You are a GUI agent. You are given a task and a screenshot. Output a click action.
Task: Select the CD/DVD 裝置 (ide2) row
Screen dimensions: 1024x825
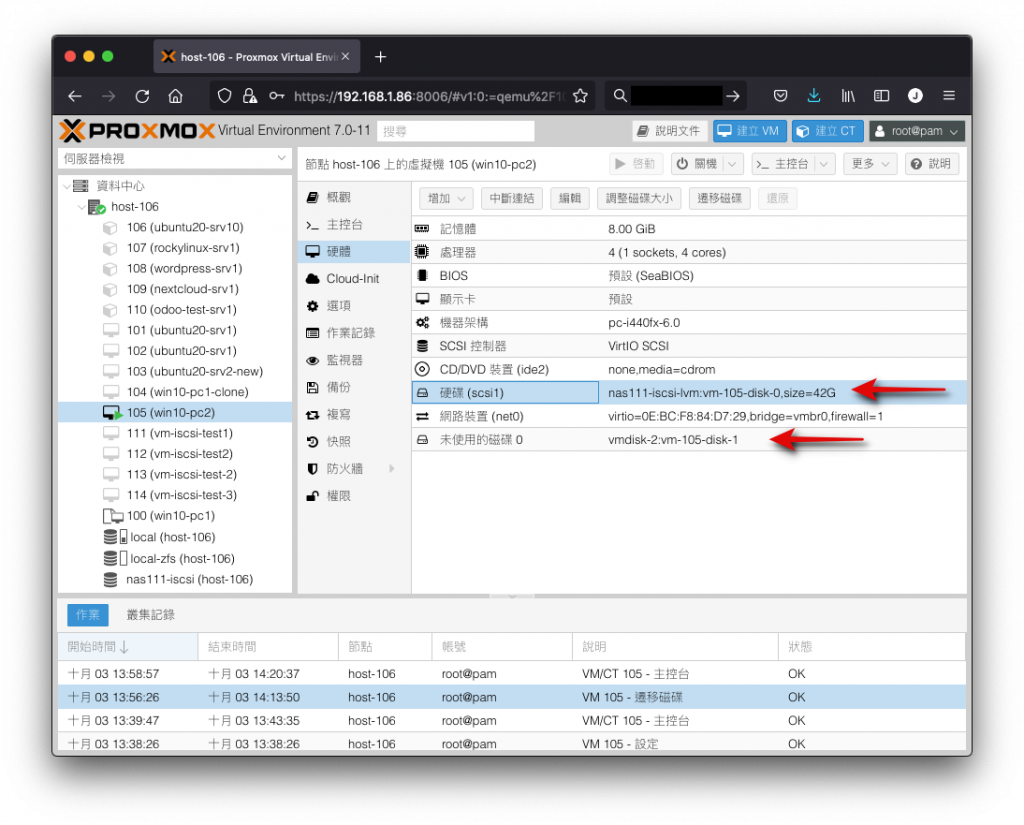pos(689,370)
